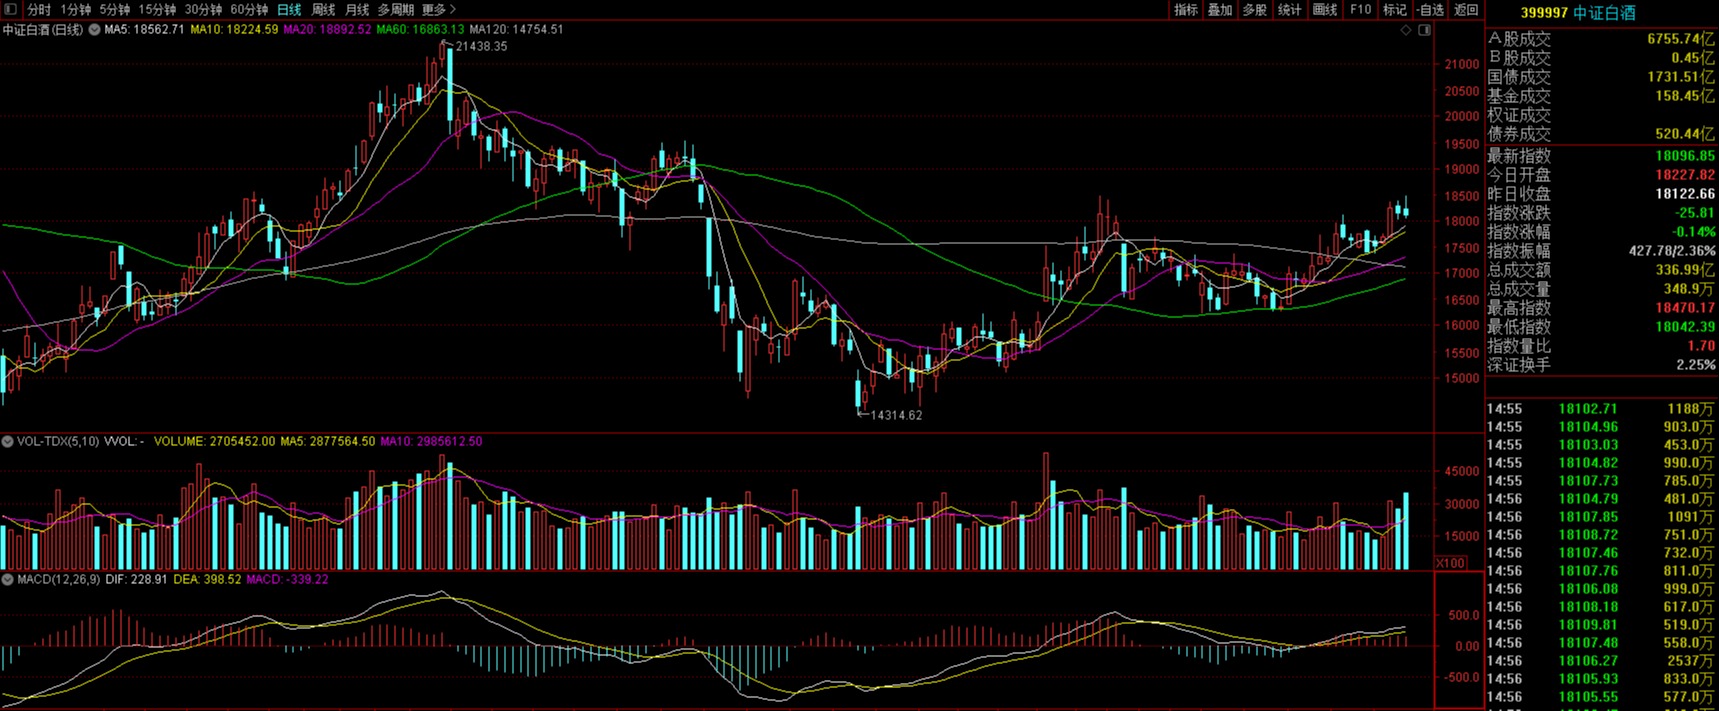Click the diamond icon above the chart
Screen dimensions: 1719x711
[x=1406, y=30]
